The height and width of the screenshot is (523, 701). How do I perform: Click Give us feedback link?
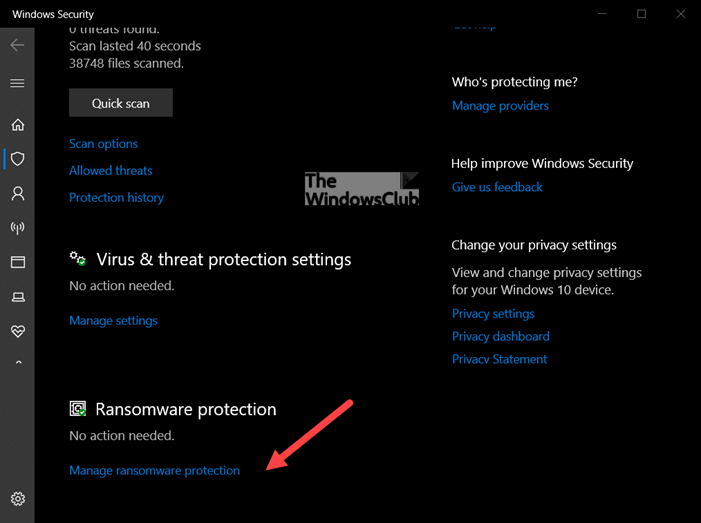coord(497,187)
